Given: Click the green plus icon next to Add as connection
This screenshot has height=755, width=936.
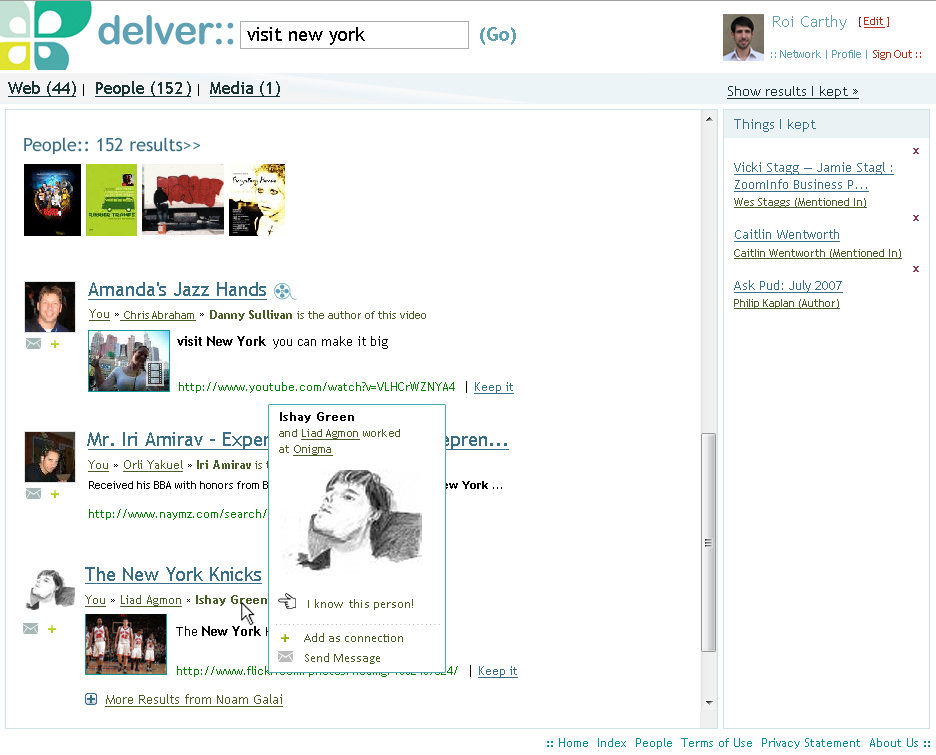Looking at the screenshot, I should [285, 638].
